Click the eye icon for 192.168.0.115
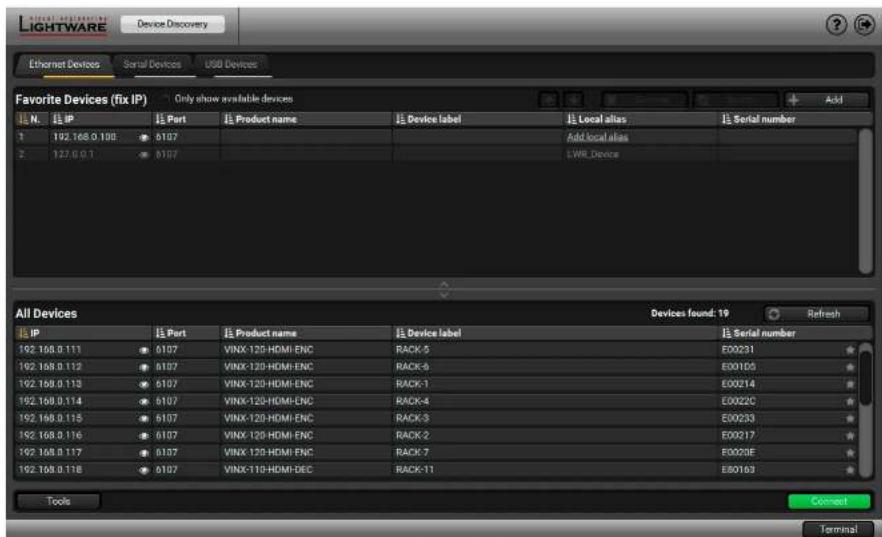This screenshot has width=882, height=537. click(x=144, y=419)
